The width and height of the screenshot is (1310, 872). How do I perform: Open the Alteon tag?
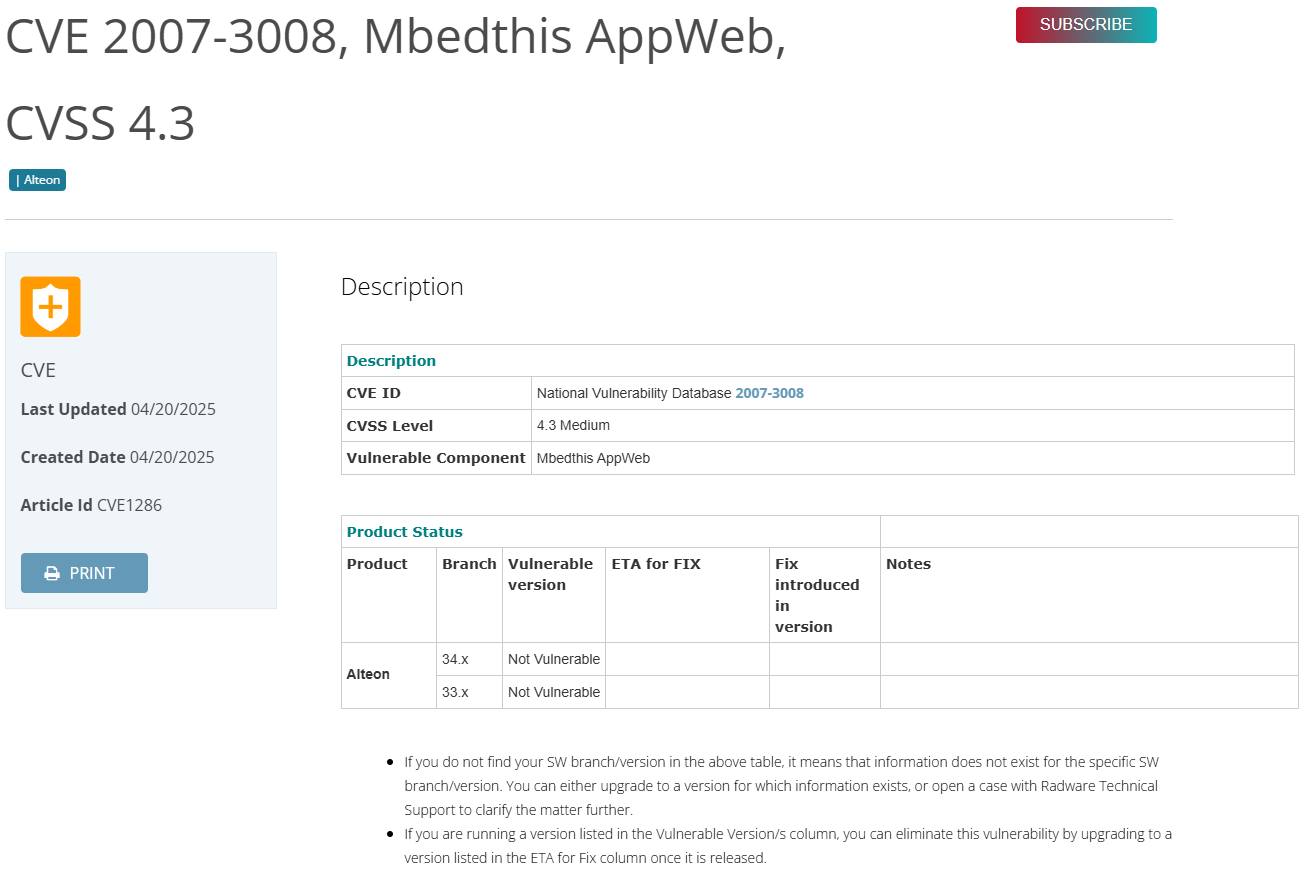38,180
